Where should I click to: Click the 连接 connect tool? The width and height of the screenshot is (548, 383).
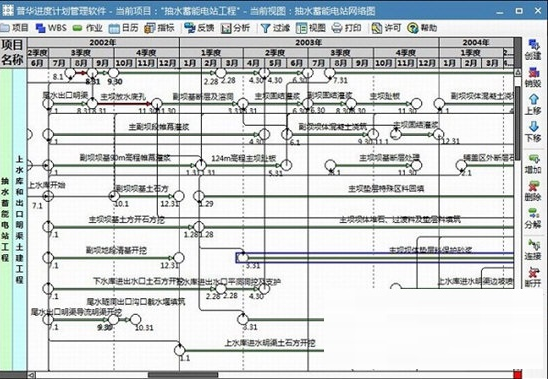pos(533,250)
